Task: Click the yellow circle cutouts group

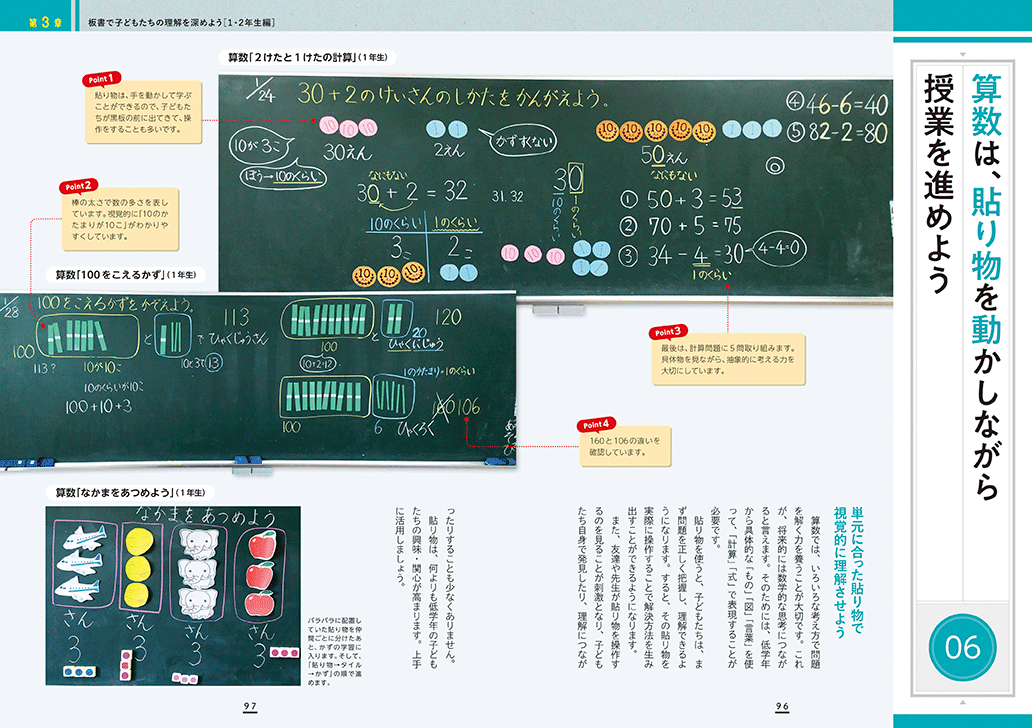Action: (x=138, y=565)
